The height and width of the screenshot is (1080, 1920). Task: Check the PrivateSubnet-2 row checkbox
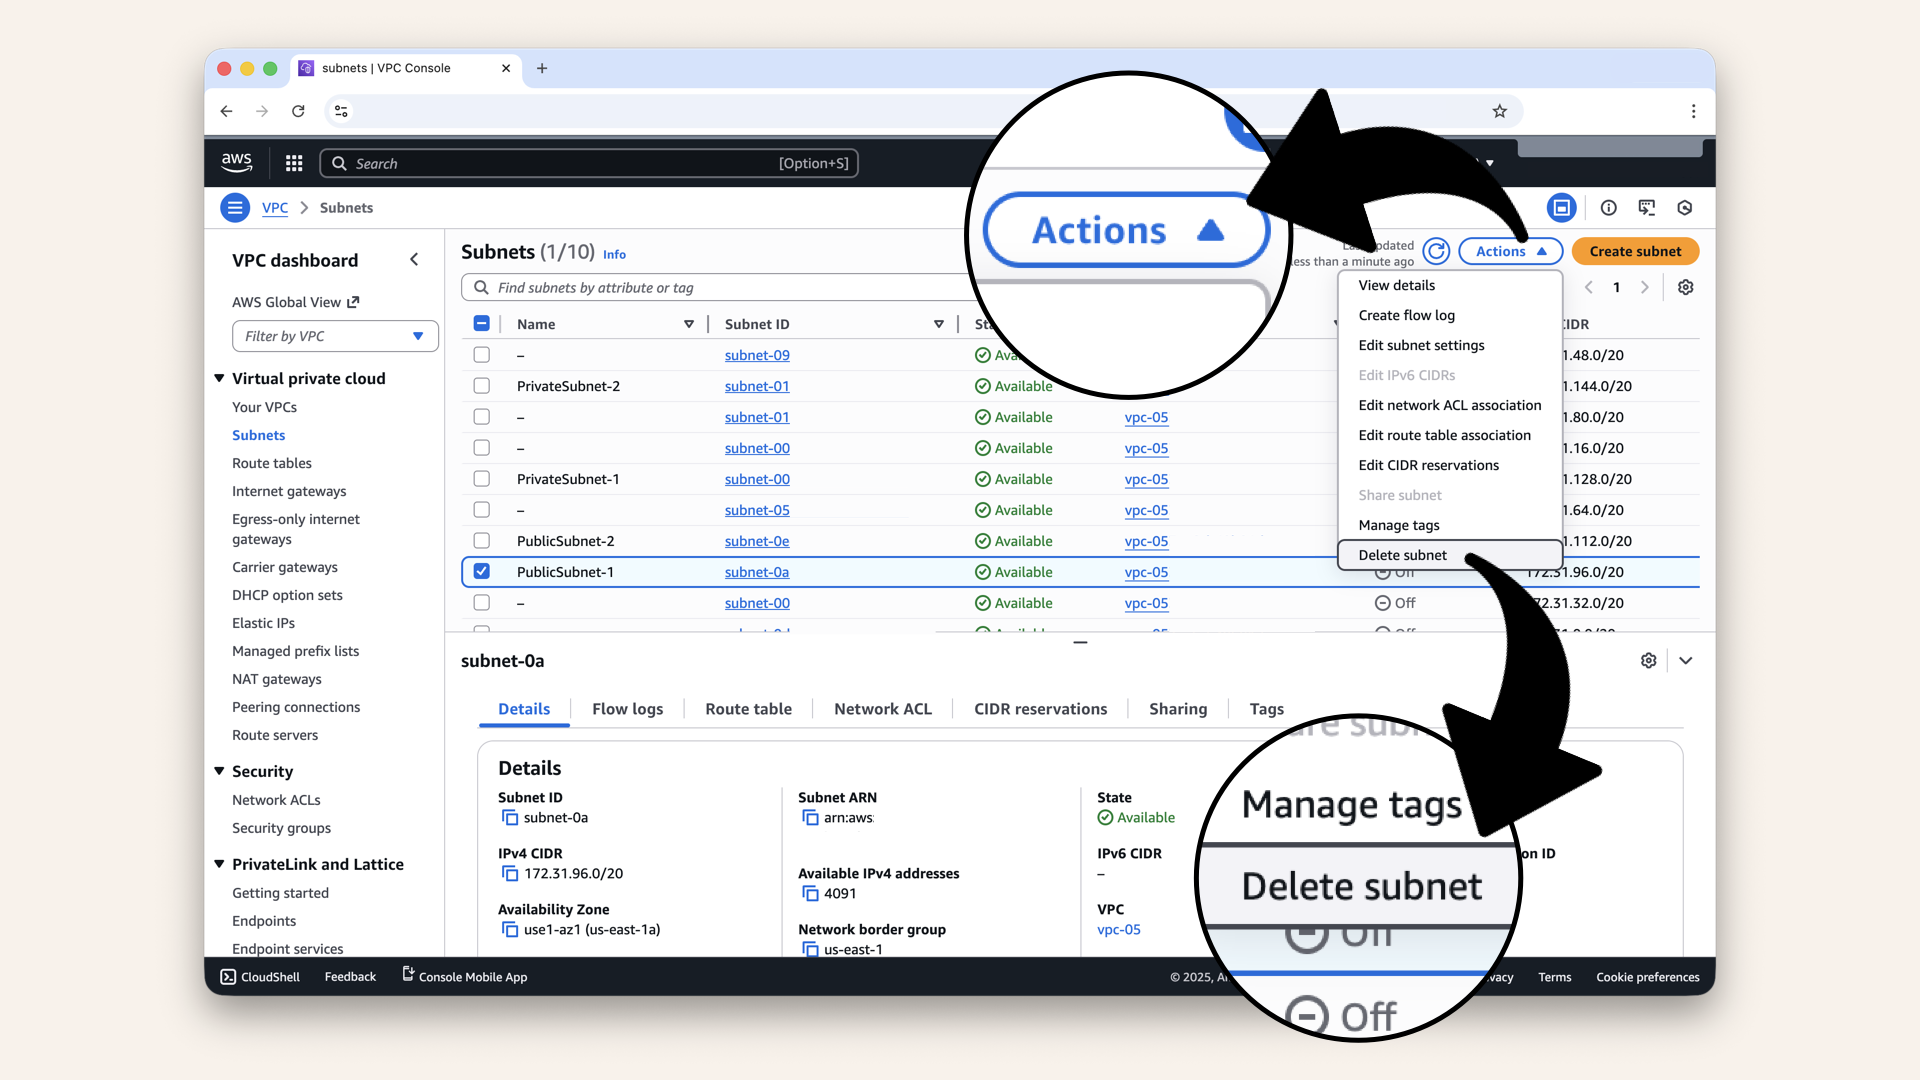coord(482,386)
